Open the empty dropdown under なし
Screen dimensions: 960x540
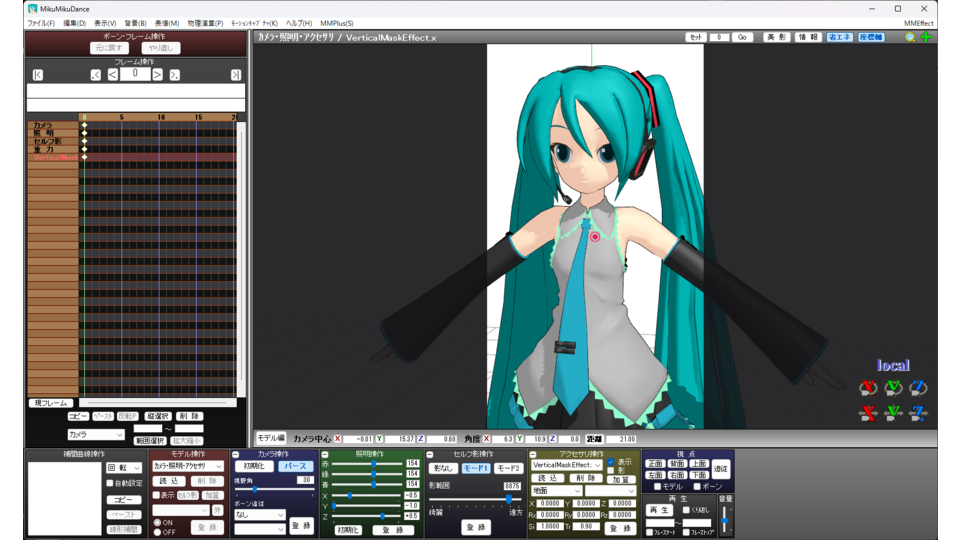point(260,528)
